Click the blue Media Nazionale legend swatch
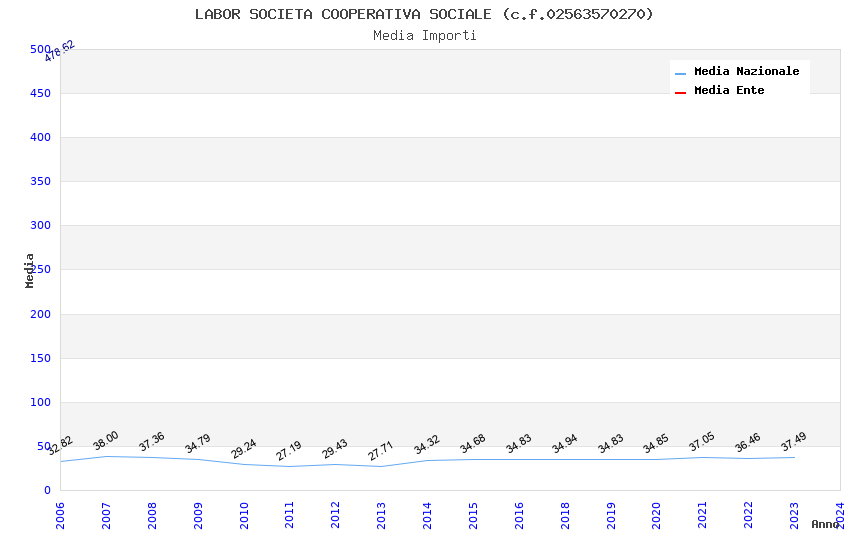 680,74
